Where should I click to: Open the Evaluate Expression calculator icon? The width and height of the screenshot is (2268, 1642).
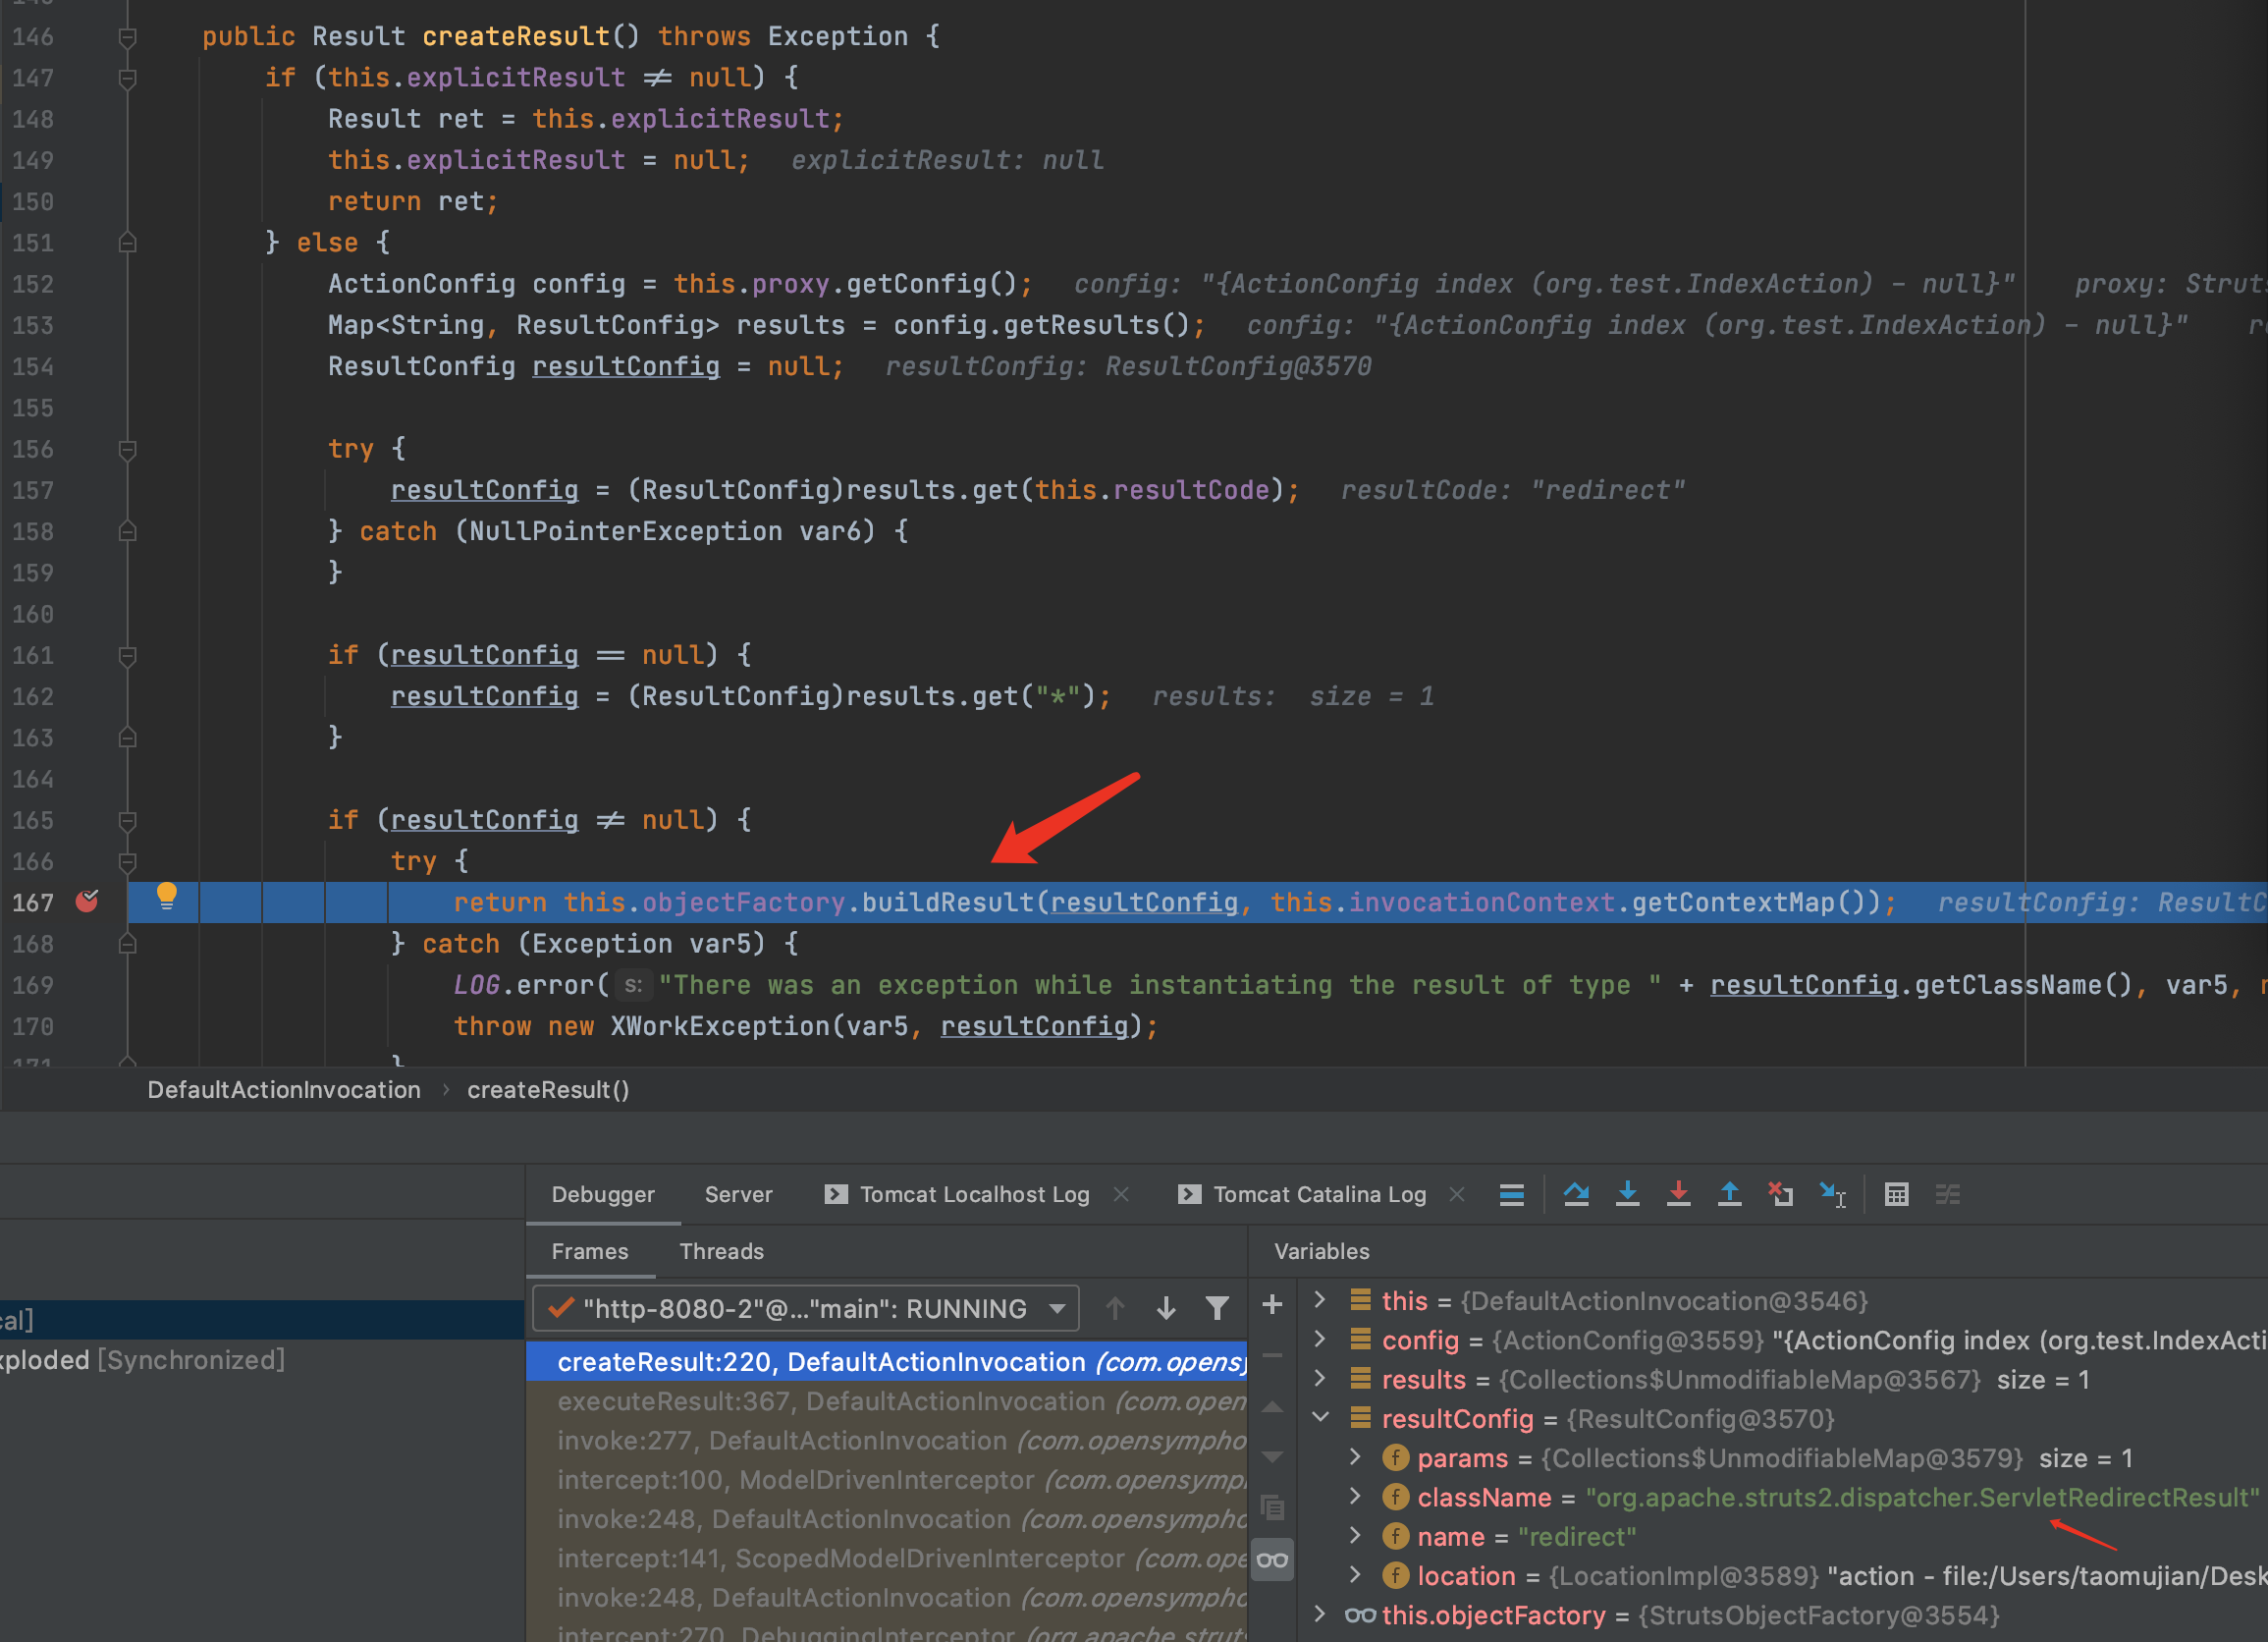click(1896, 1194)
